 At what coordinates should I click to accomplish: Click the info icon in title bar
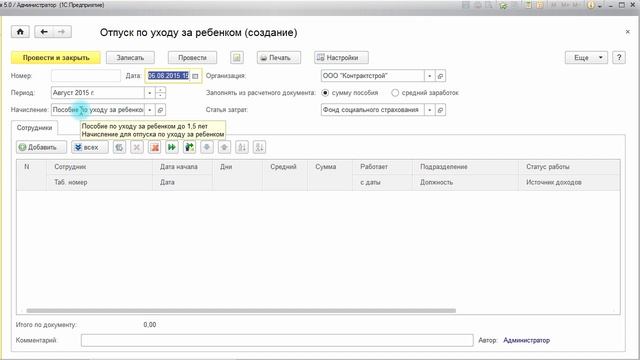point(591,5)
